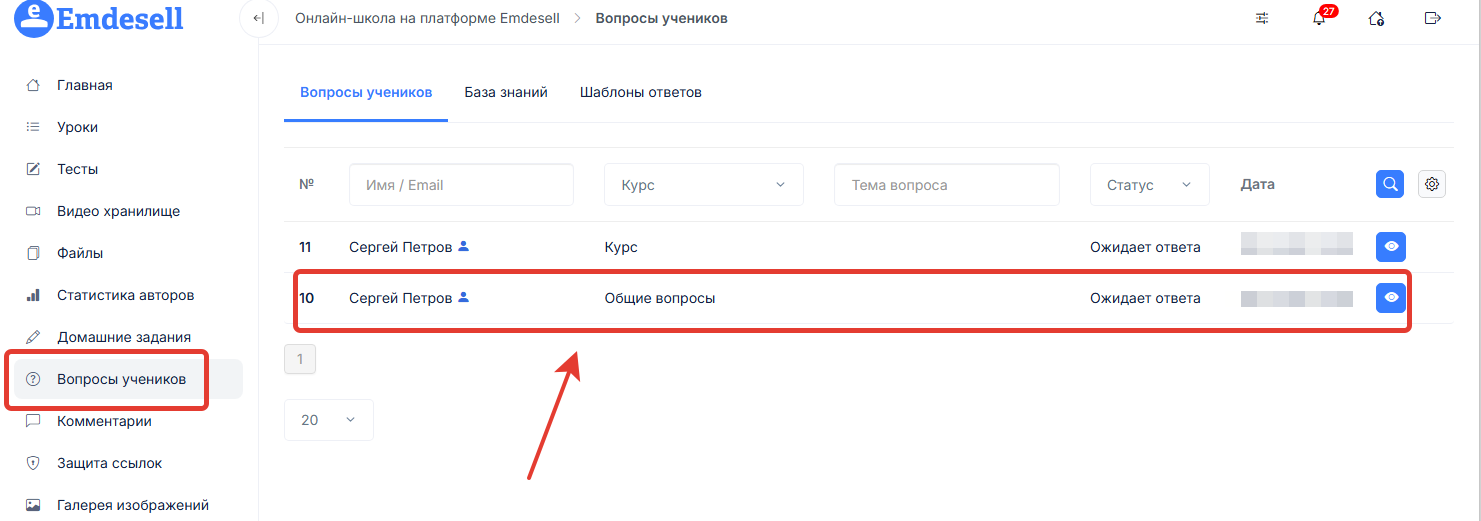Image resolution: width=1481 pixels, height=521 pixels.
Task: Open the Статус filter dropdown
Action: (x=1149, y=185)
